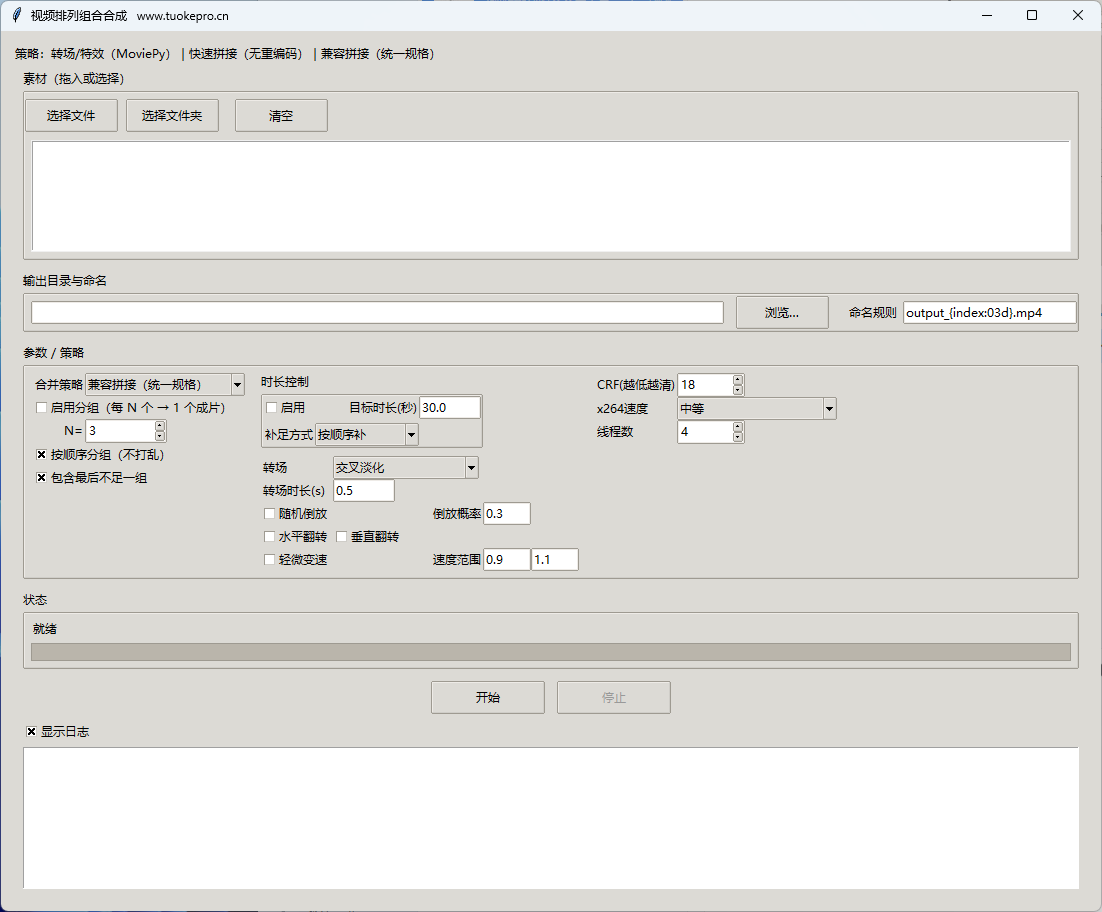Screen dimensions: 1102x912
Task: Expand the 转场 transition dropdown
Action: 471,468
